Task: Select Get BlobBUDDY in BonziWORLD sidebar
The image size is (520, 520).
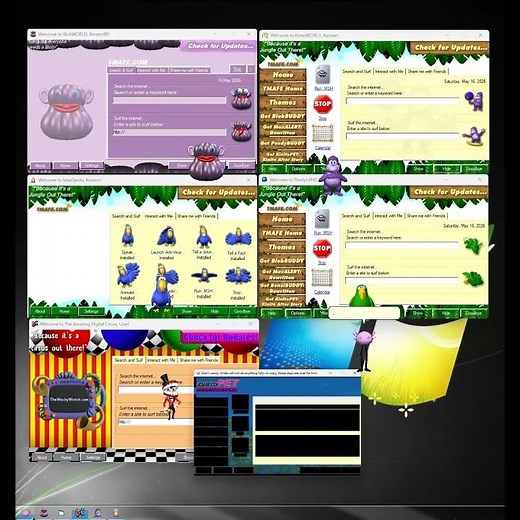Action: tap(283, 116)
